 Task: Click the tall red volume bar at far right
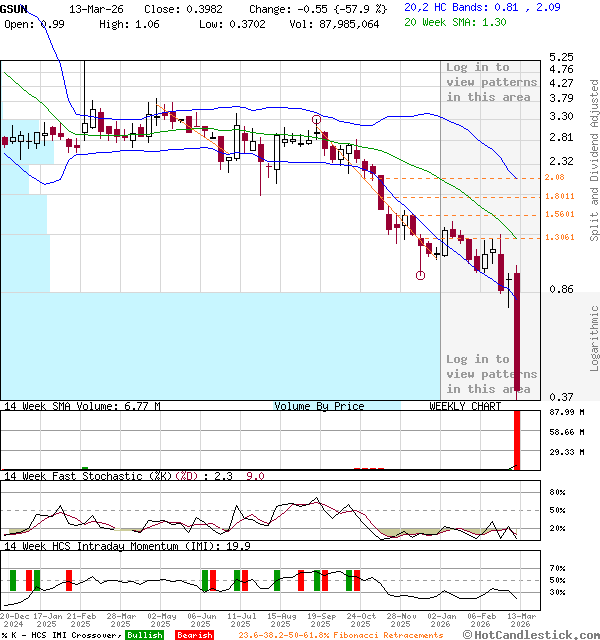click(x=518, y=439)
